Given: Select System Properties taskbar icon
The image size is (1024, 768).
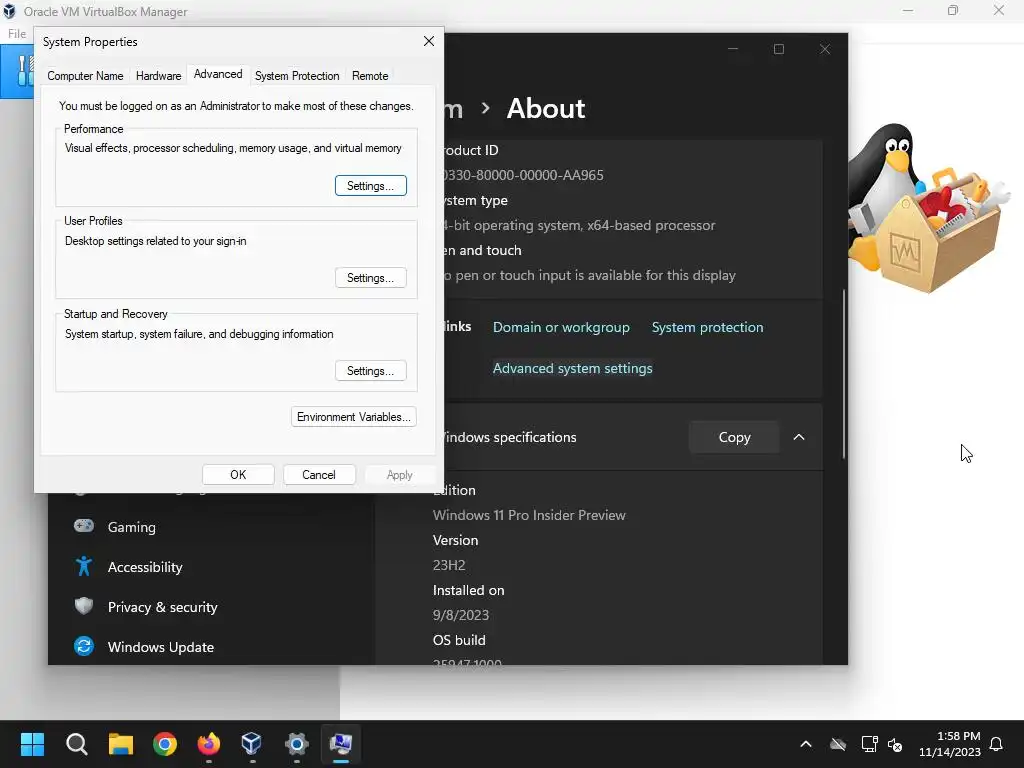Looking at the screenshot, I should click(x=341, y=744).
